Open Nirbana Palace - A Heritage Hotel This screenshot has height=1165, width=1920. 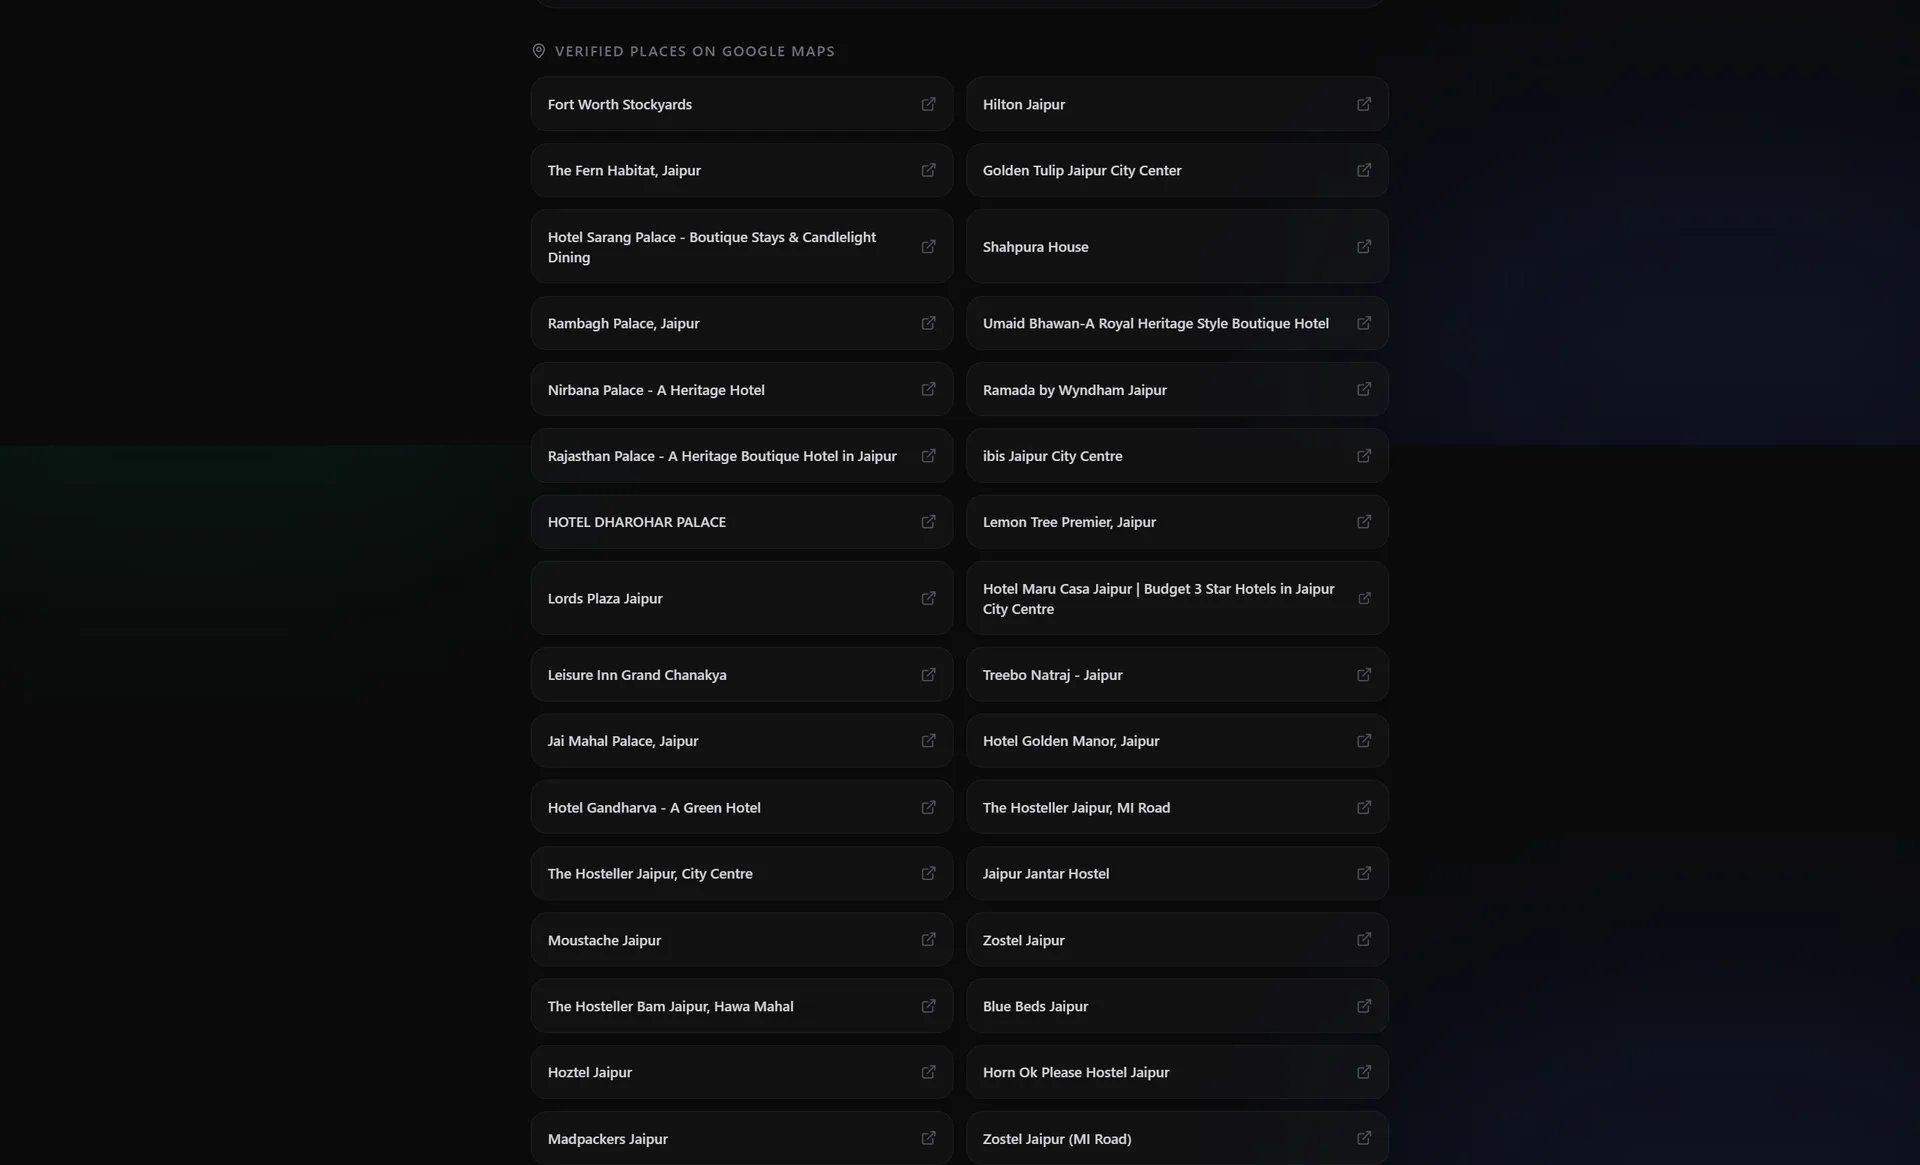click(x=741, y=389)
